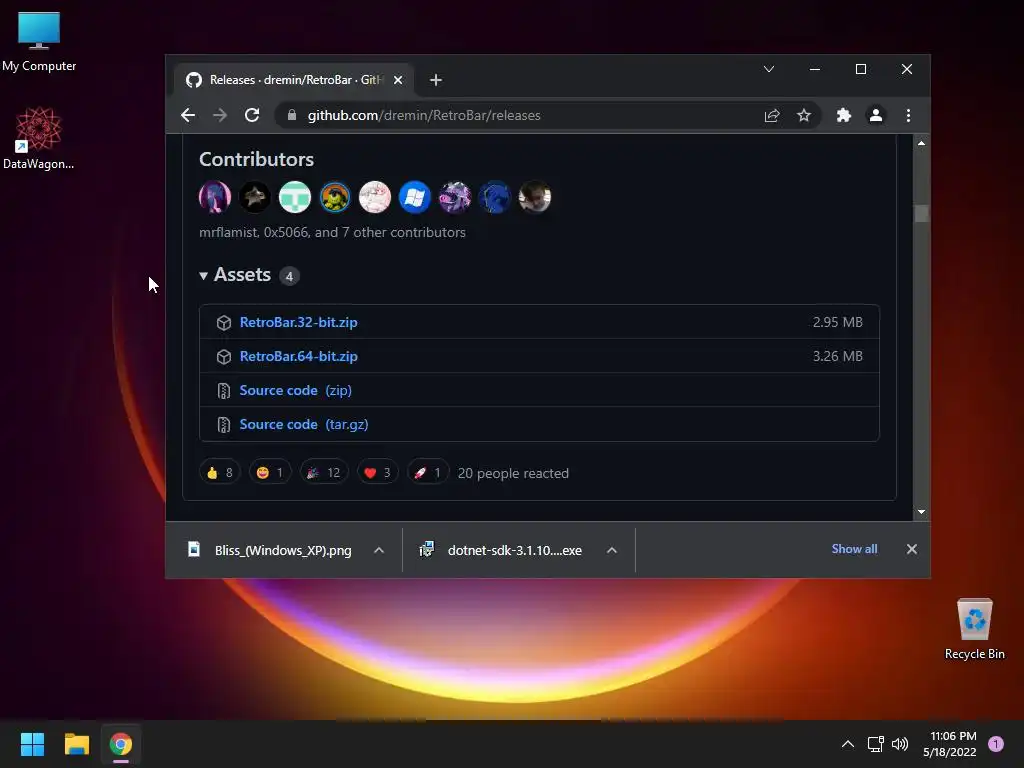Click the black star contributor avatar
The height and width of the screenshot is (768, 1024).
255,197
